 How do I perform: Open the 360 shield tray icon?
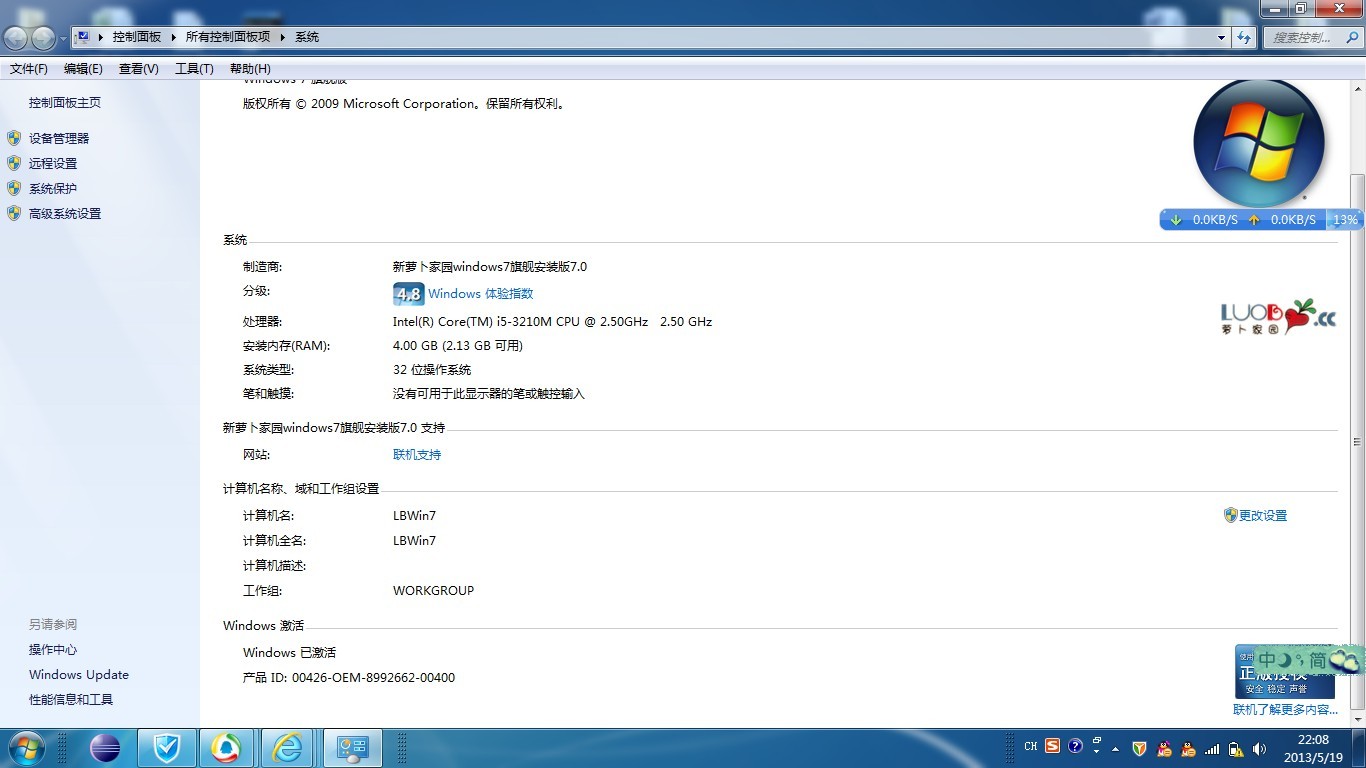[1139, 748]
